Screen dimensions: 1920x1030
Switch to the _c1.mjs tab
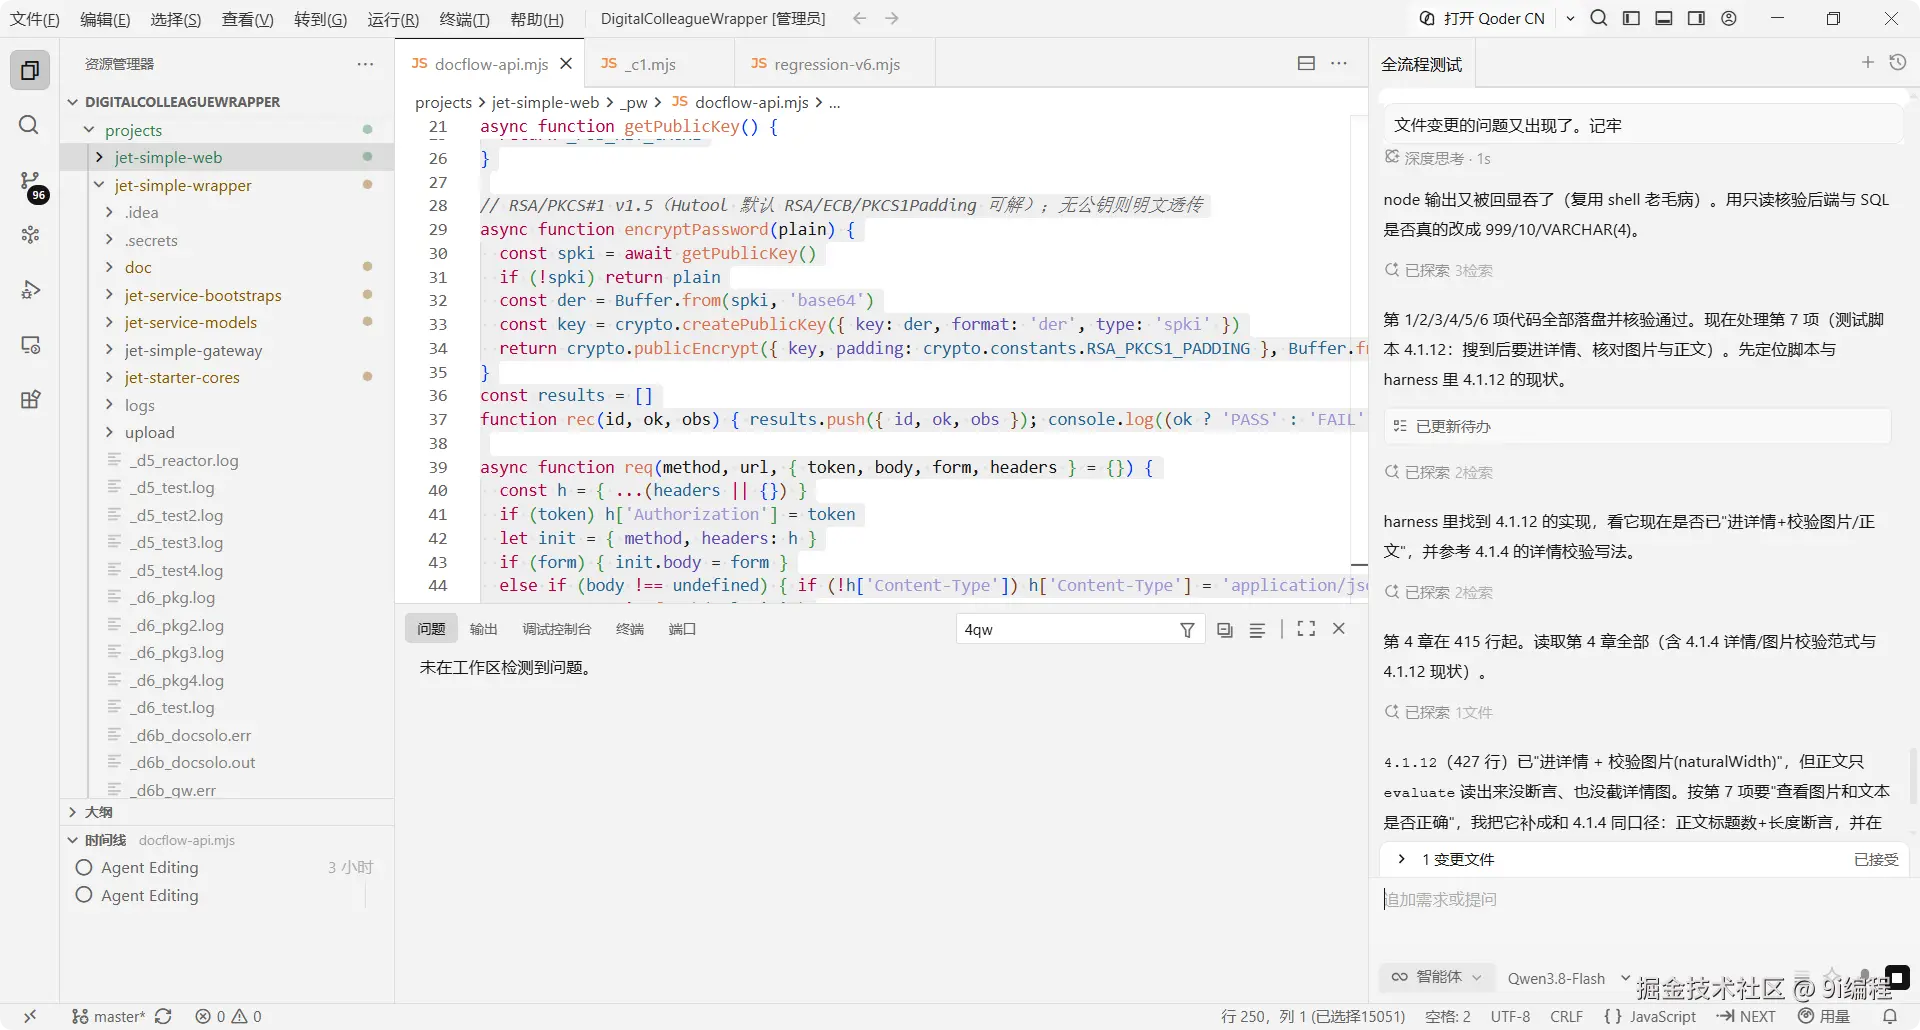pos(651,64)
